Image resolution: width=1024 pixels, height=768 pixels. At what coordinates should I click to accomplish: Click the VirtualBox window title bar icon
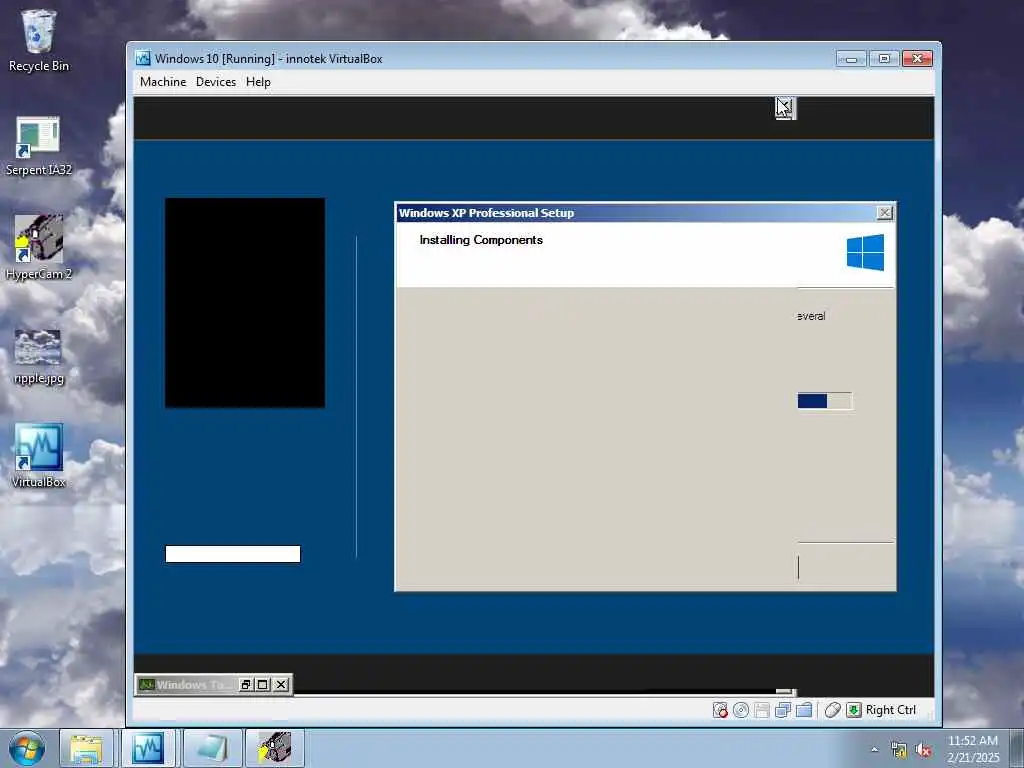pyautogui.click(x=143, y=58)
